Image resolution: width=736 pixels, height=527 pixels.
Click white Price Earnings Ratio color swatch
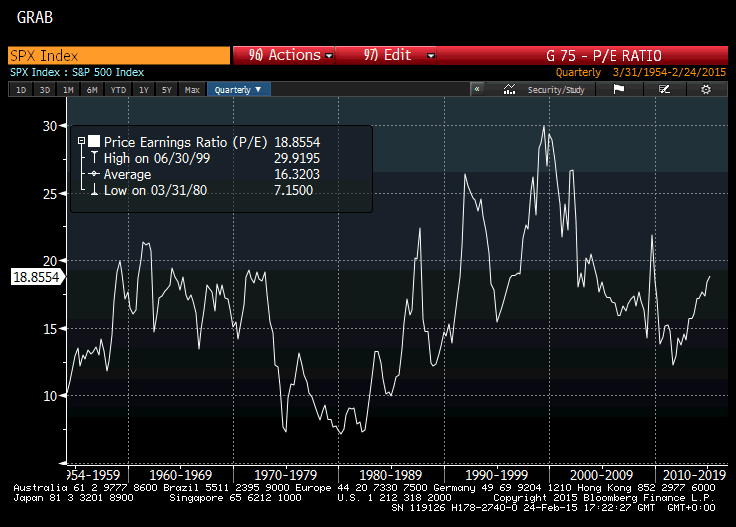pyautogui.click(x=94, y=142)
